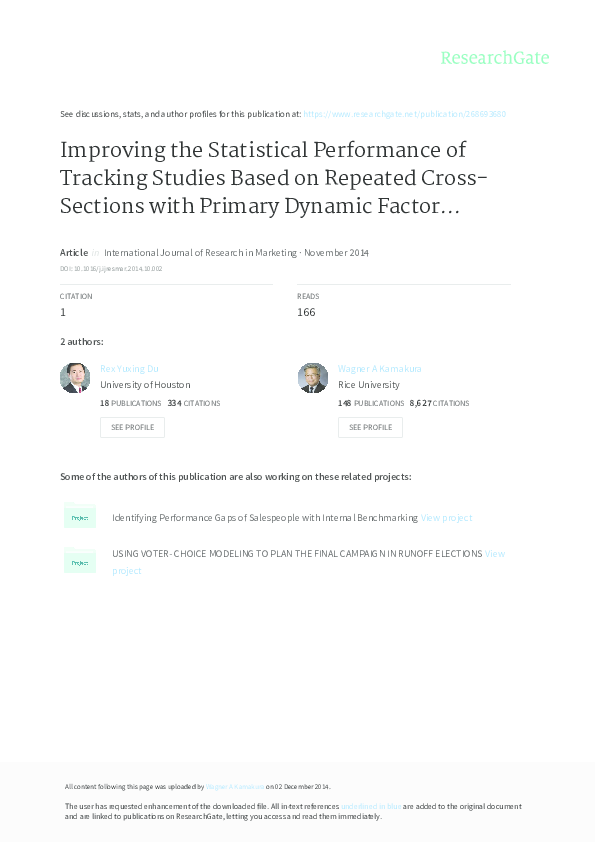Click View project for the Benchmarking project
Screen dimensions: 595x842
(x=446, y=517)
